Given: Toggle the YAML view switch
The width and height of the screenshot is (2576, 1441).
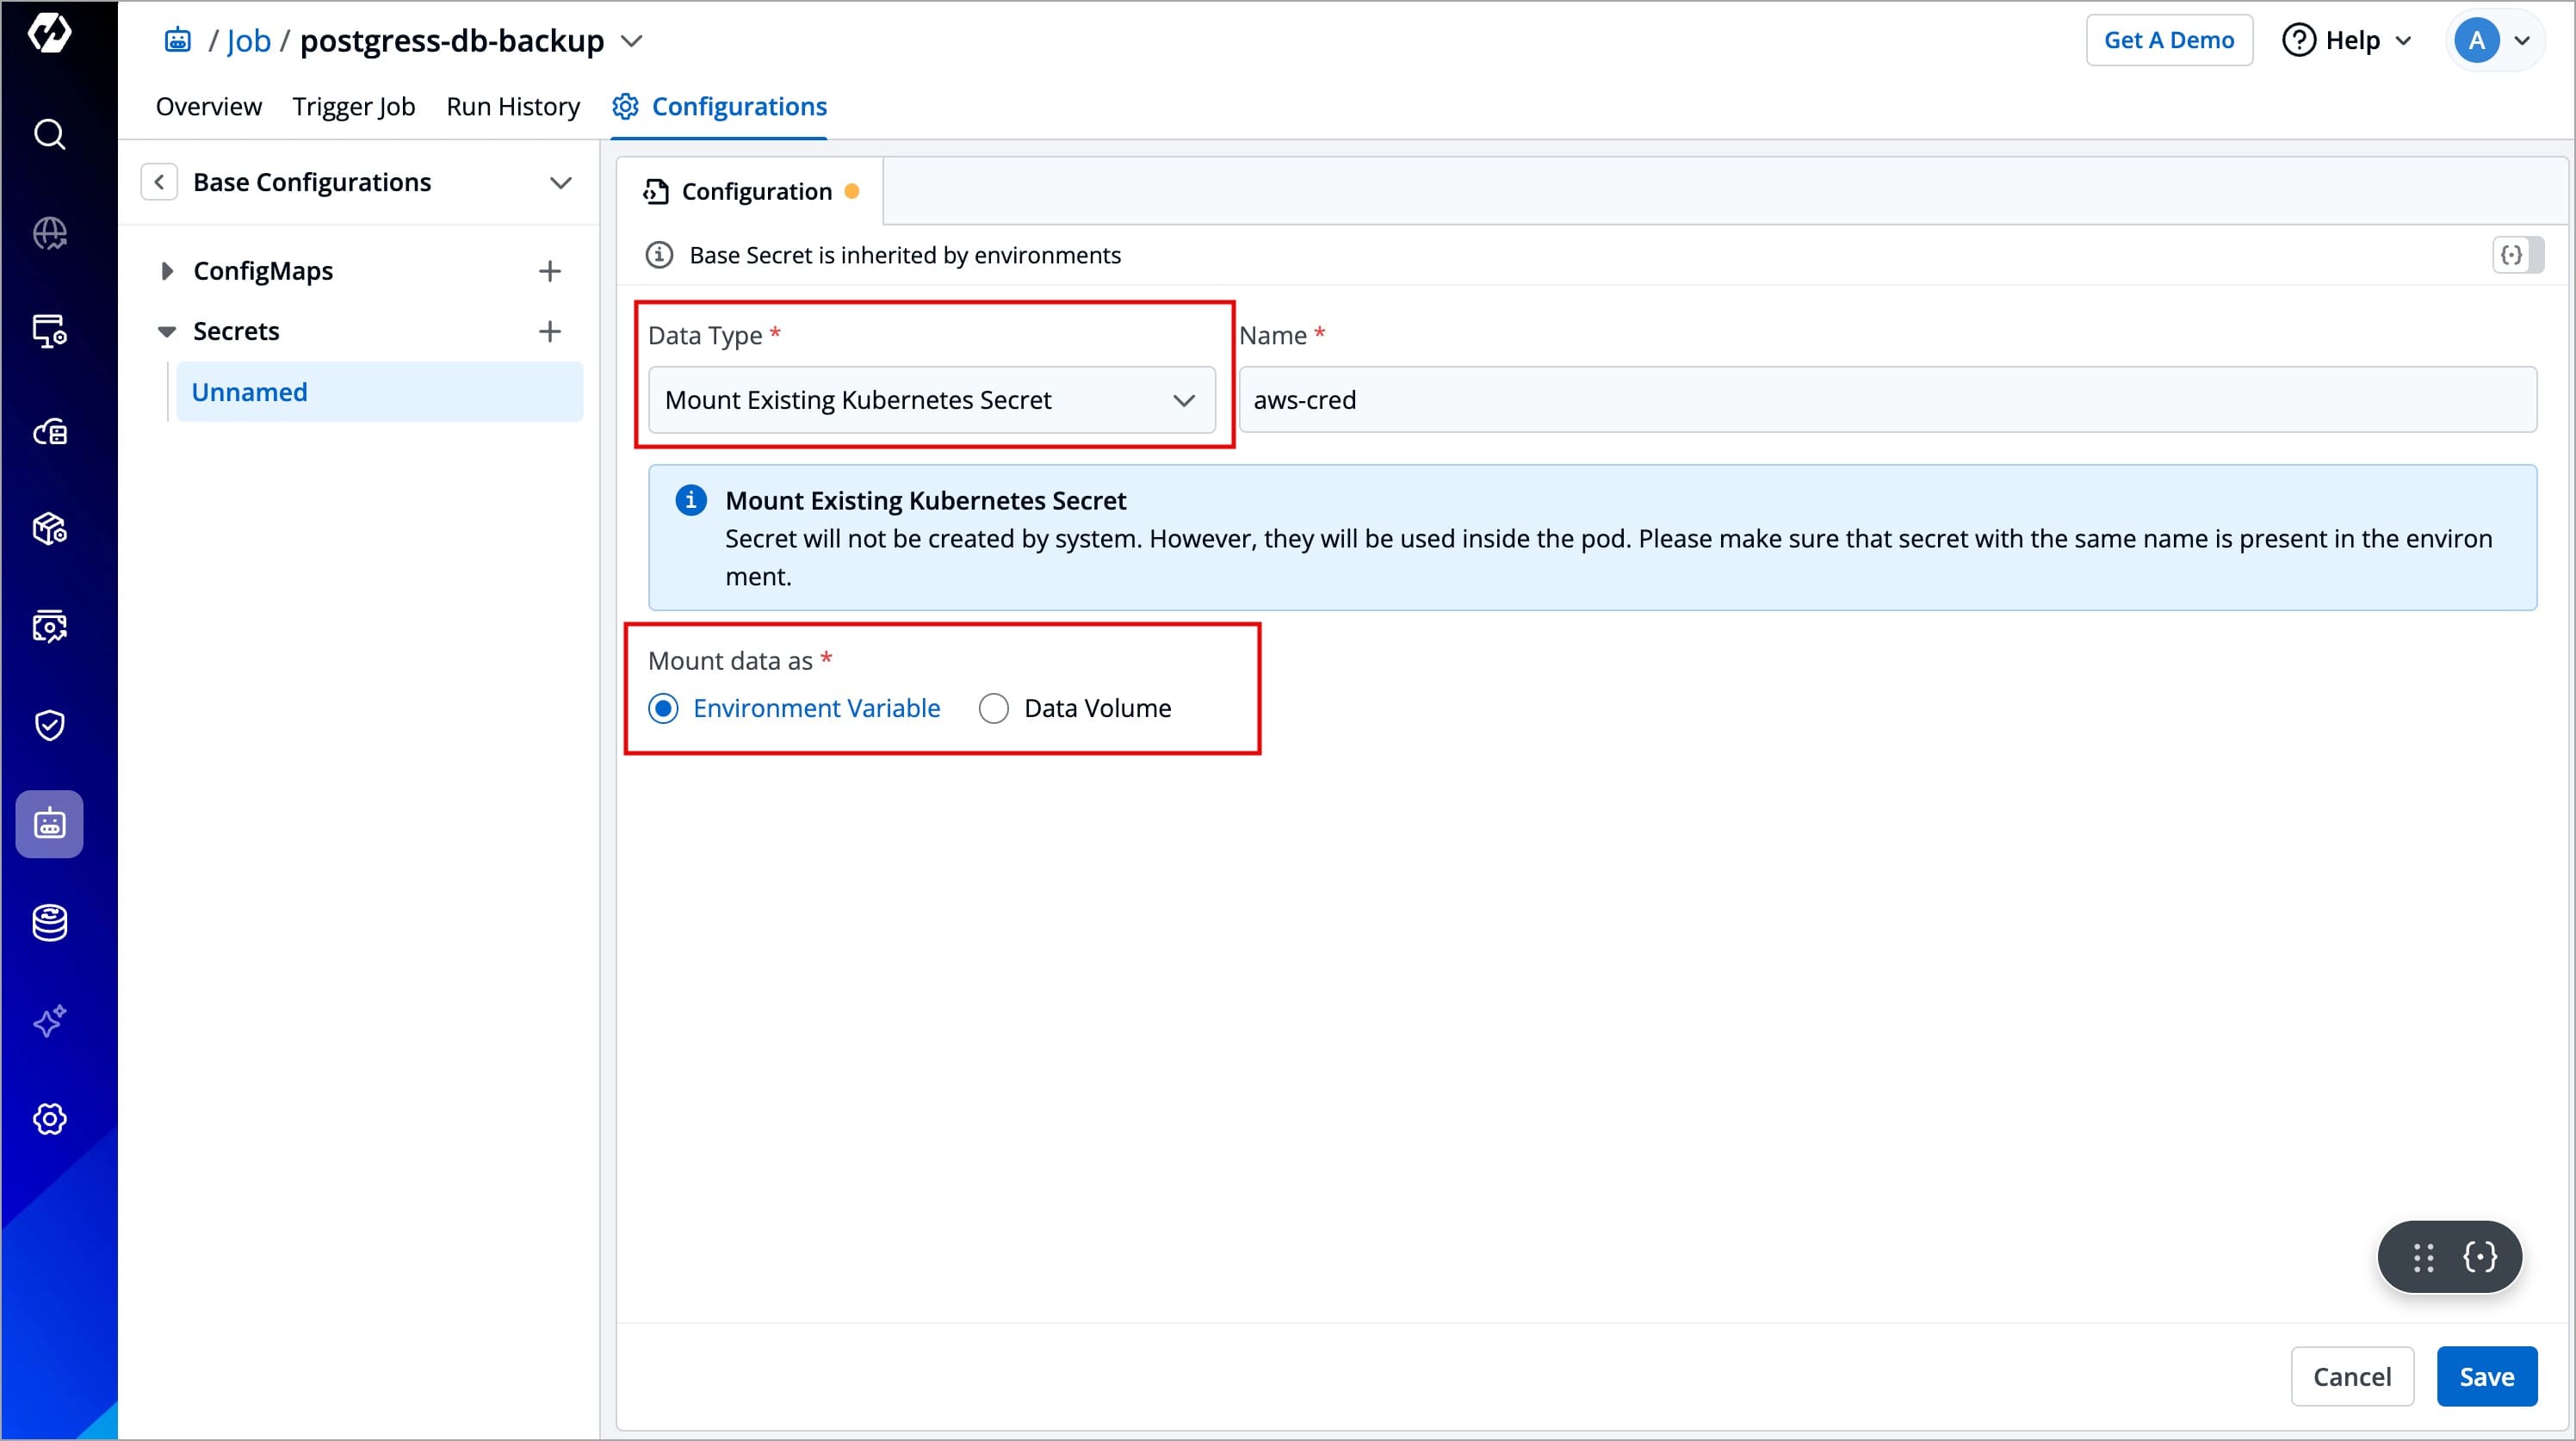Looking at the screenshot, I should 2517,255.
